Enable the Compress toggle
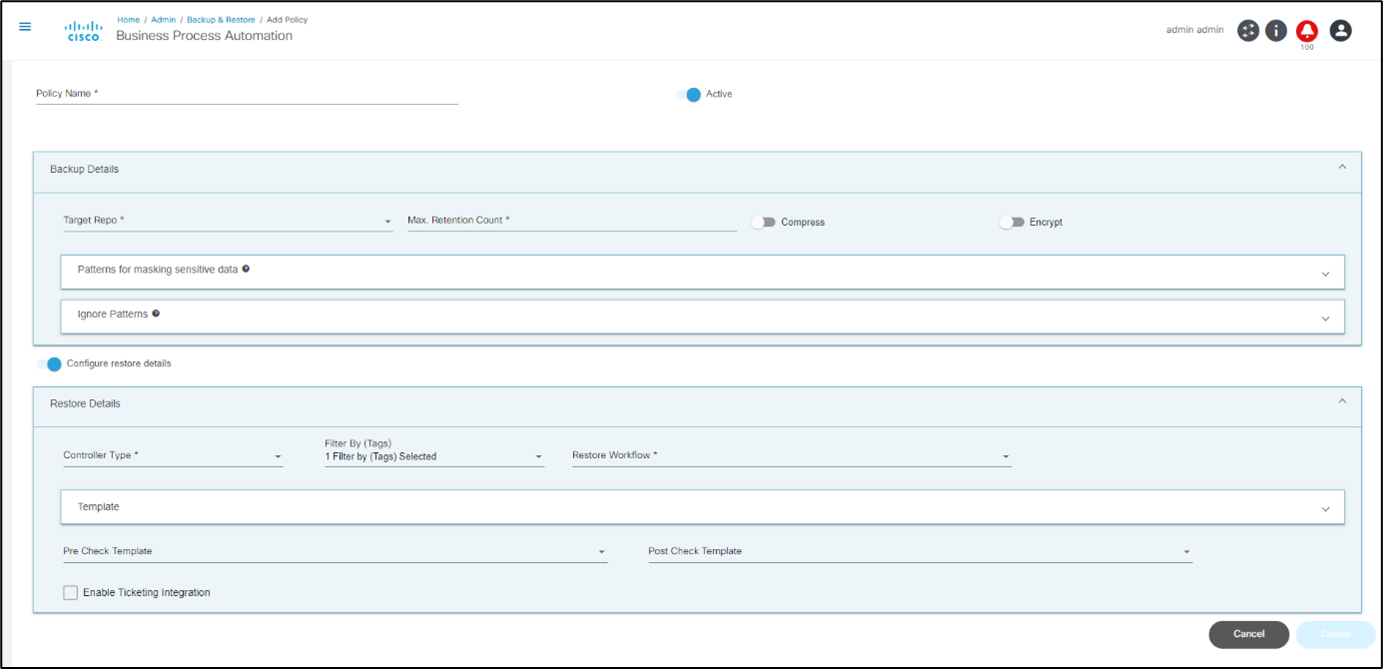Image resolution: width=1383 pixels, height=669 pixels. [764, 222]
